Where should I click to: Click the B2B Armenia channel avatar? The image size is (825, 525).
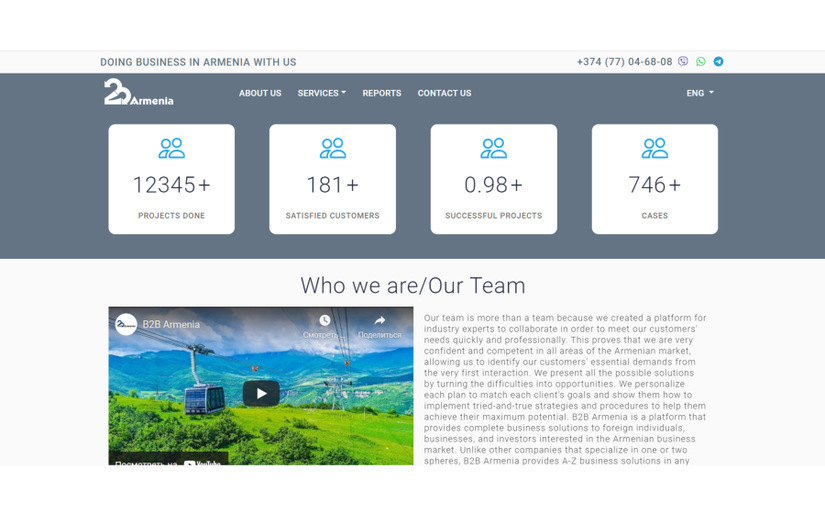[126, 324]
